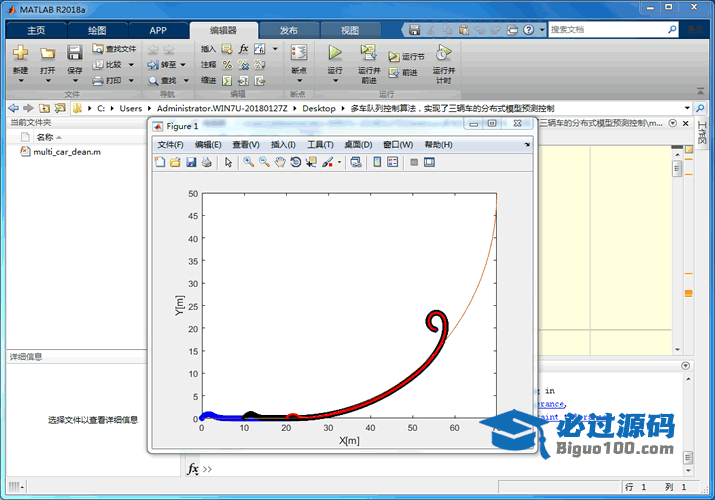The height and width of the screenshot is (500, 715).
Task: Click the Find (查找) magnifier icon
Action: 153,81
